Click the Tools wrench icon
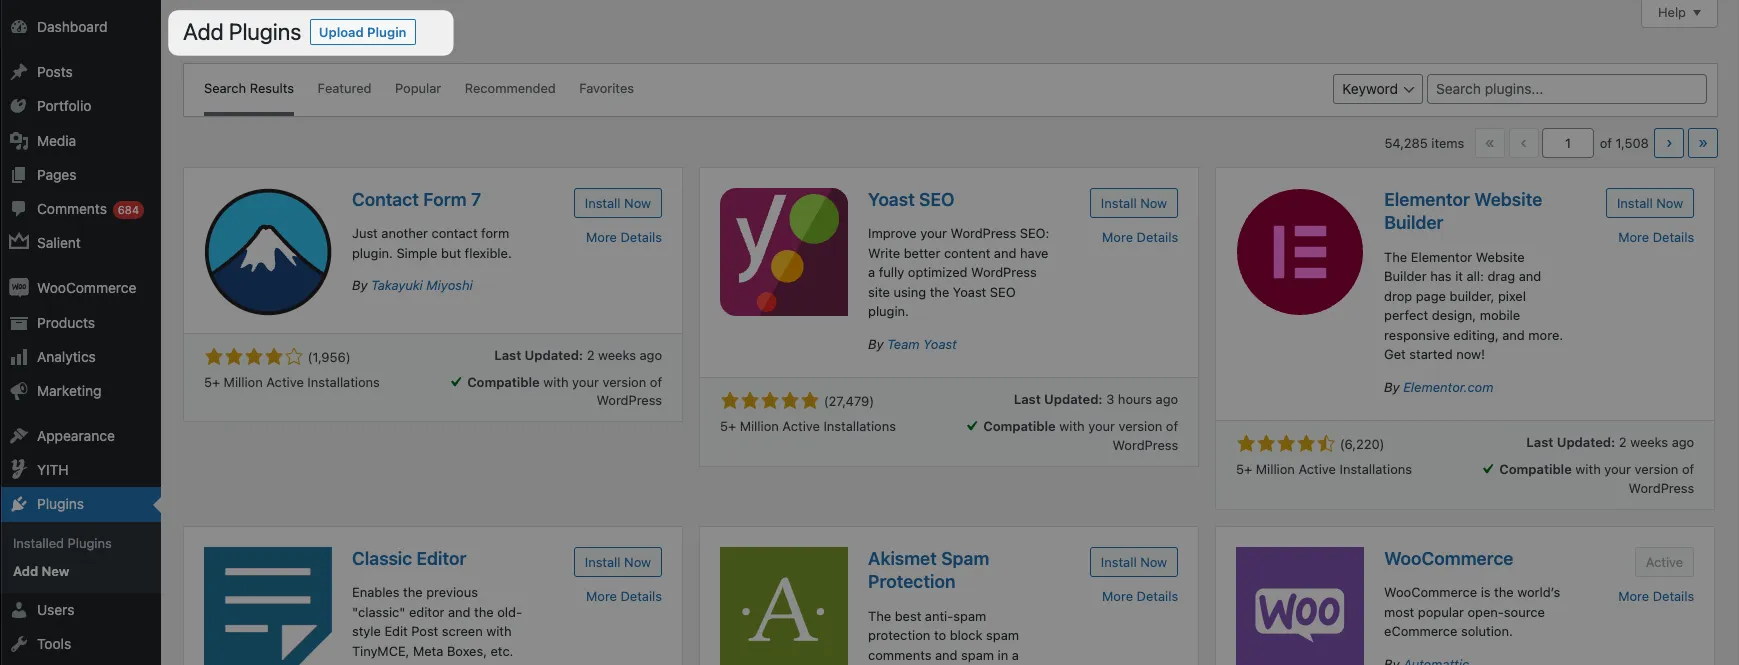 click(19, 644)
